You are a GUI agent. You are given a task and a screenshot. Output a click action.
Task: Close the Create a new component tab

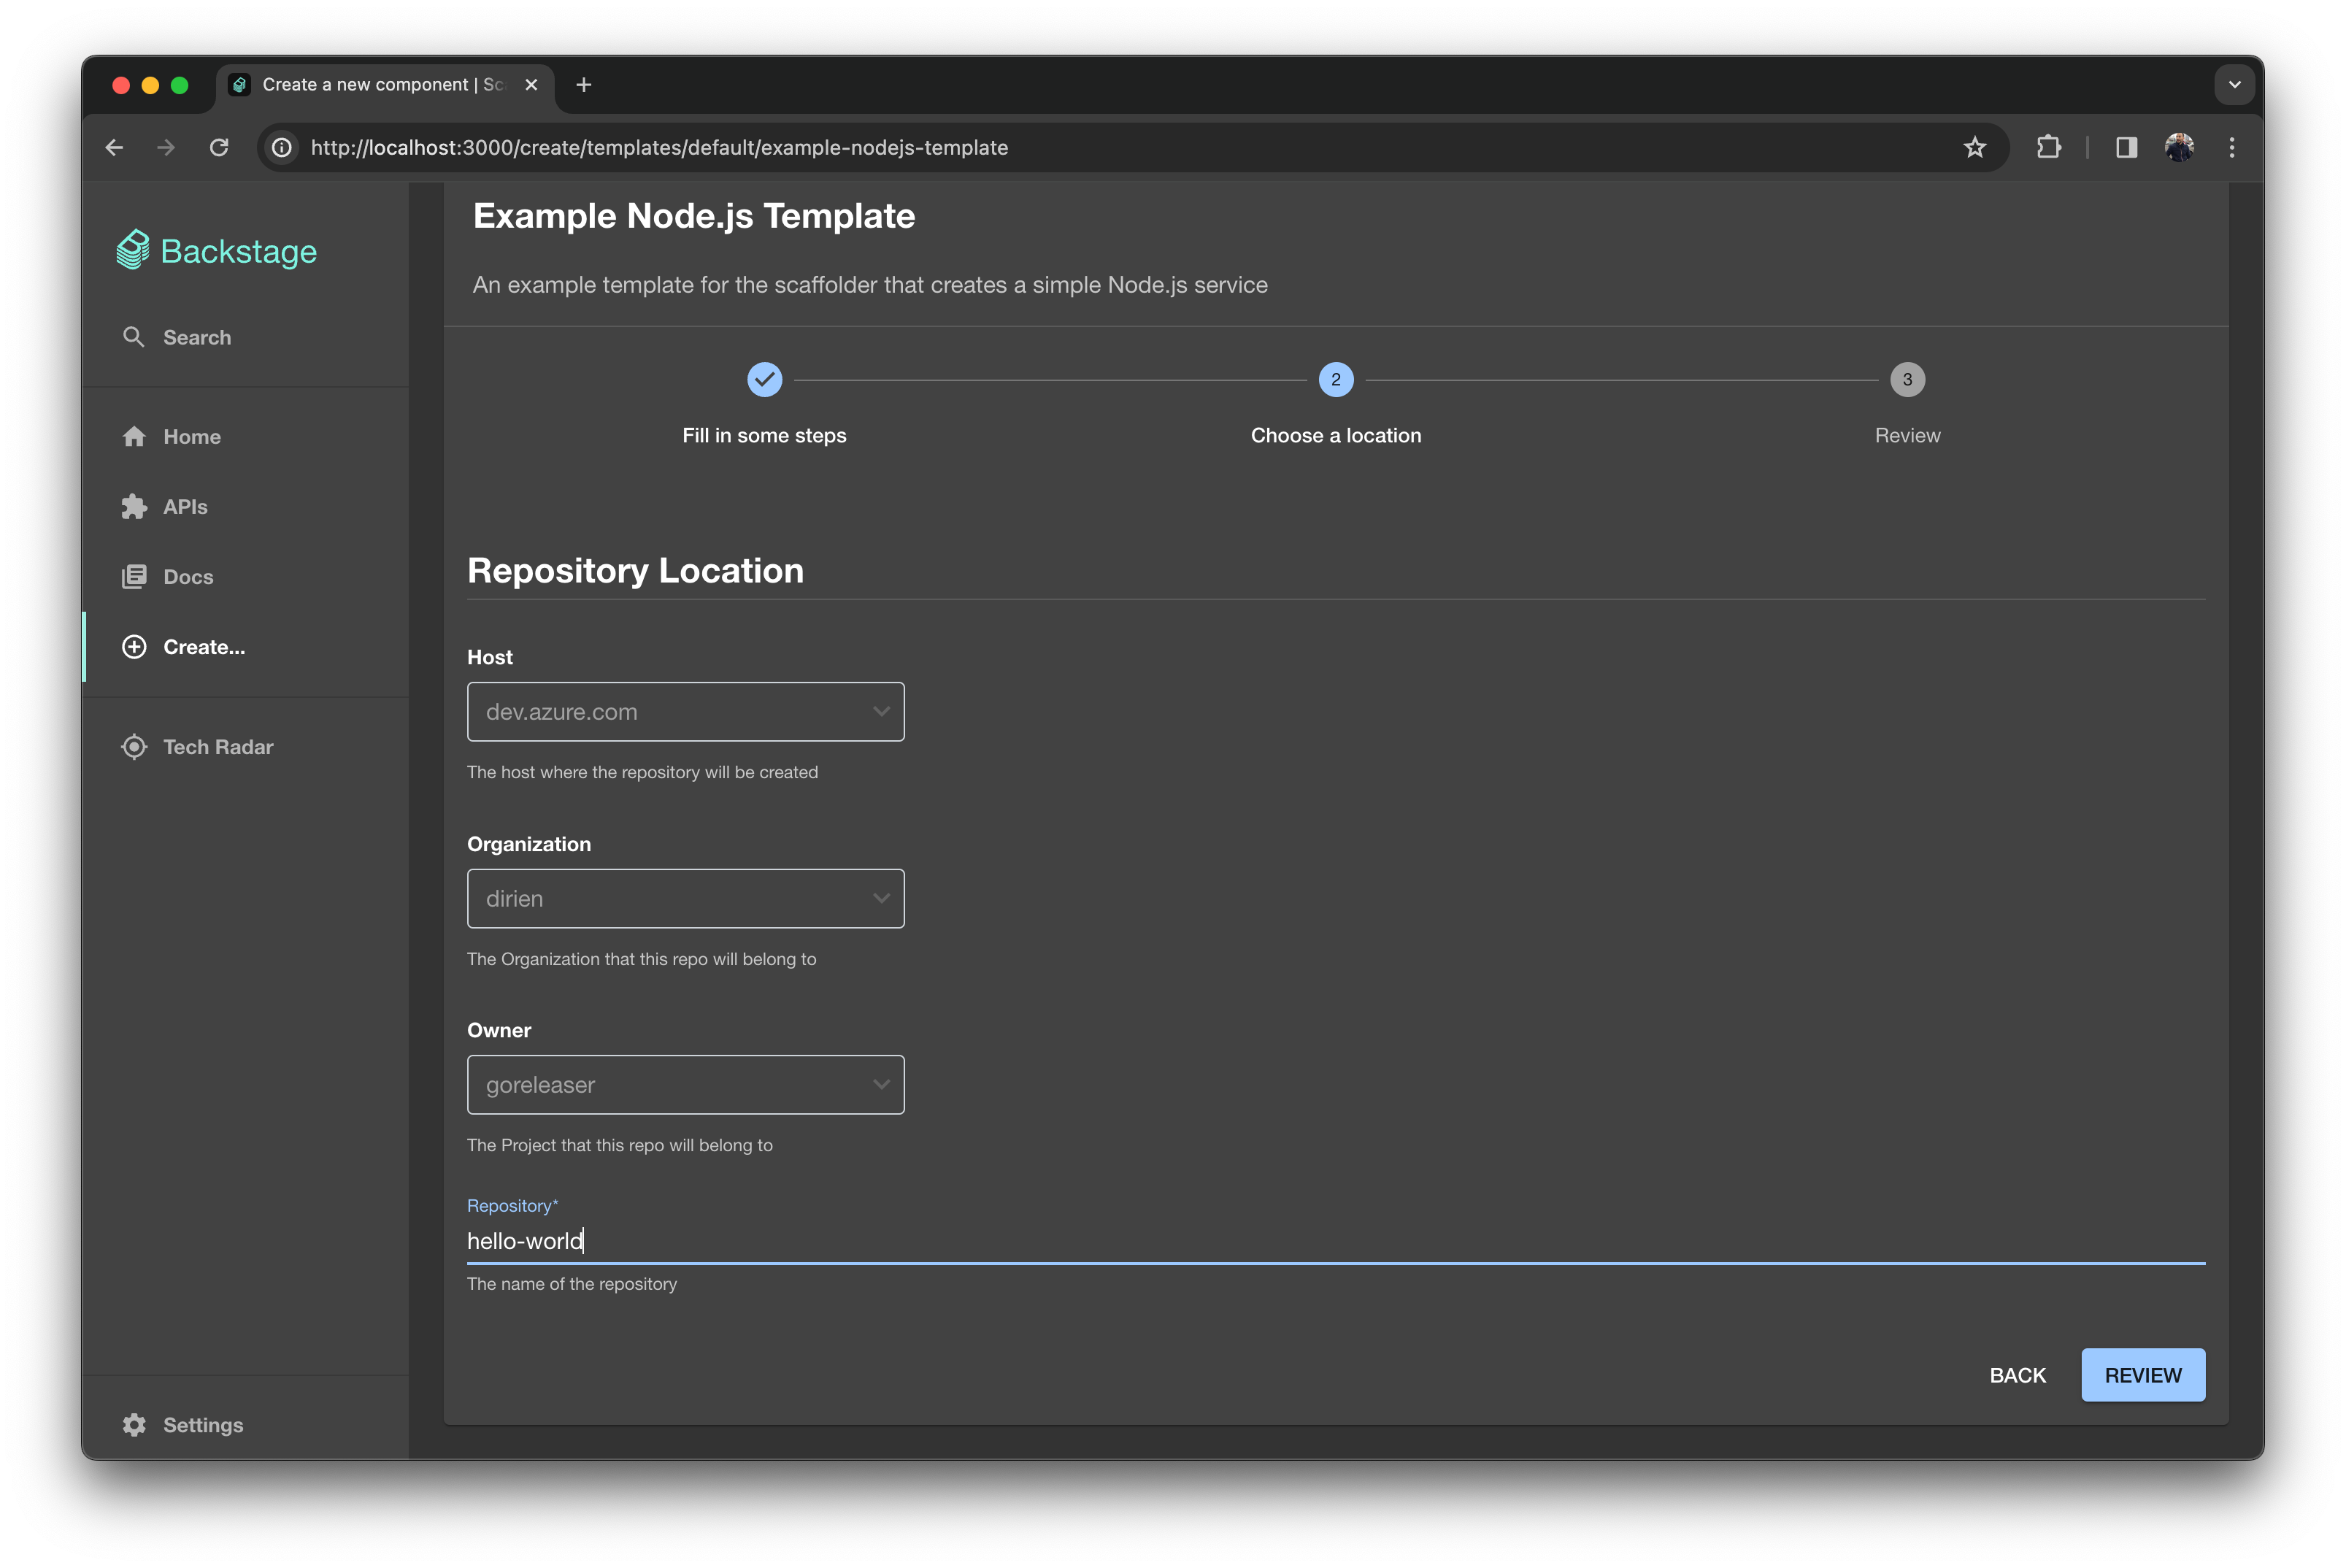pyautogui.click(x=532, y=85)
